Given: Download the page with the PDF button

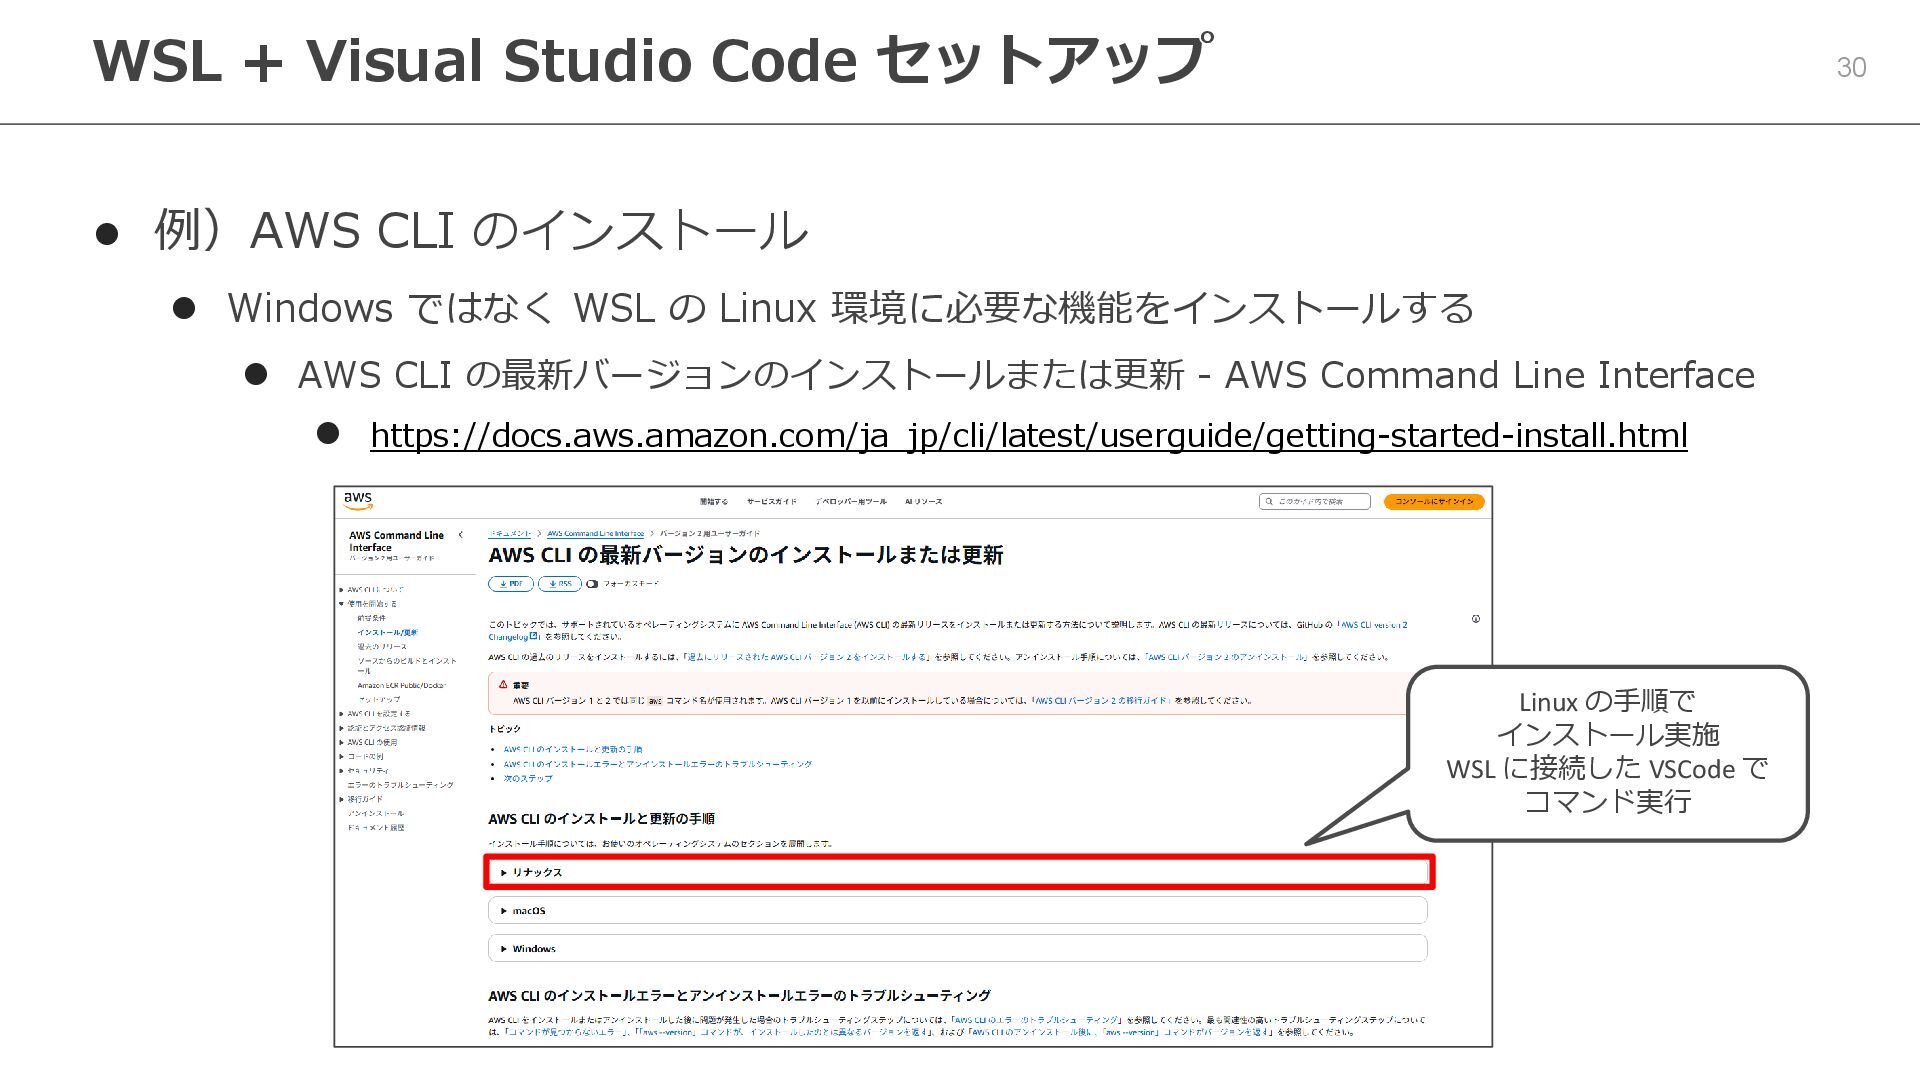Looking at the screenshot, I should pos(511,584).
